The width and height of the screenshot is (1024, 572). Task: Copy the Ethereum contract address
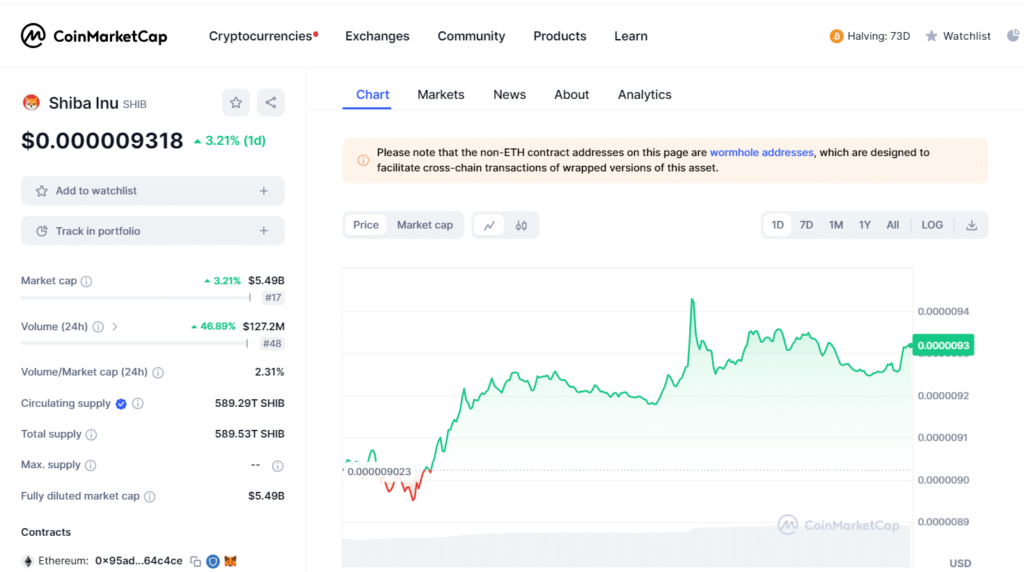coord(196,561)
